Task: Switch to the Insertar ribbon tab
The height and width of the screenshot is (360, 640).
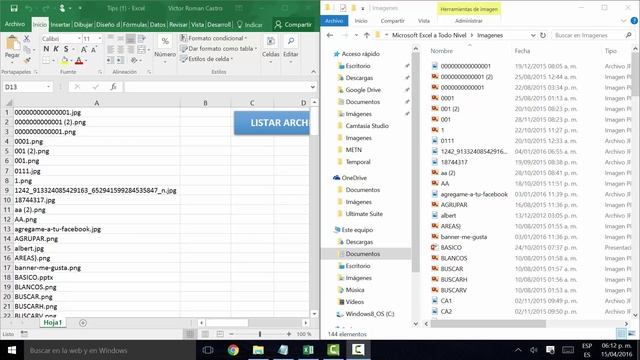Action: click(x=60, y=24)
